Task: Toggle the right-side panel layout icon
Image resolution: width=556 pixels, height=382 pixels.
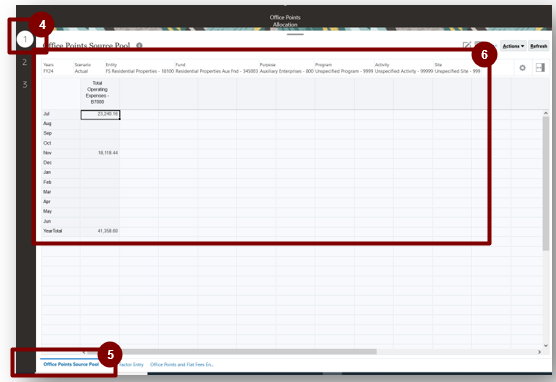Action: tap(540, 67)
